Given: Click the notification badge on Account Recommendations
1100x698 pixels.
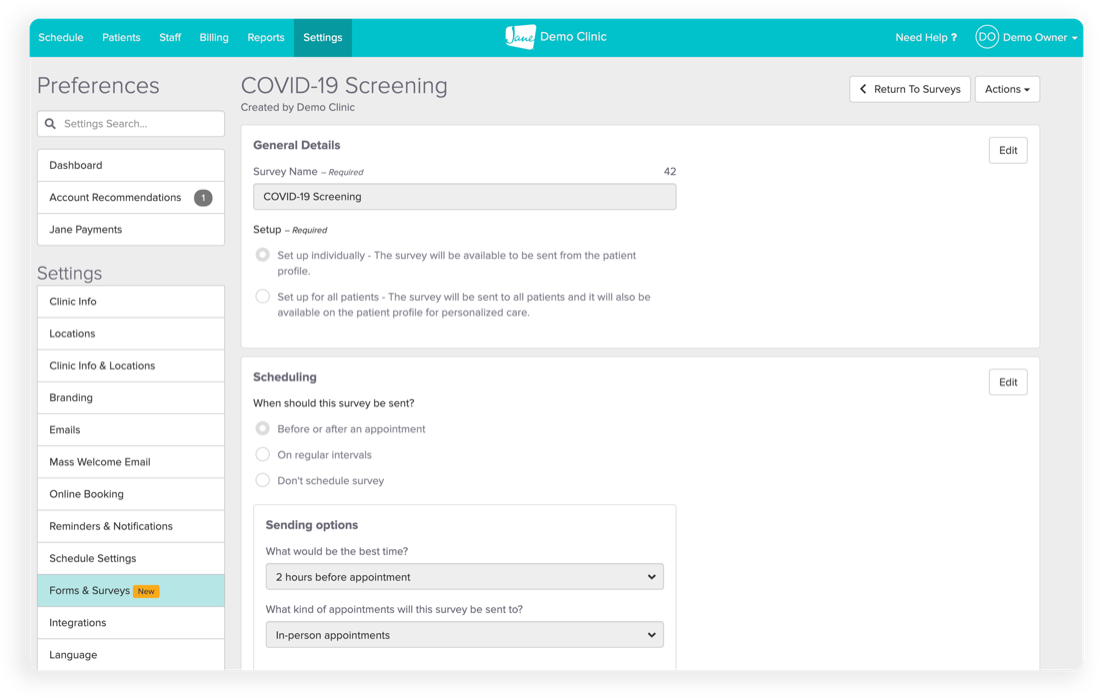Looking at the screenshot, I should [x=205, y=197].
